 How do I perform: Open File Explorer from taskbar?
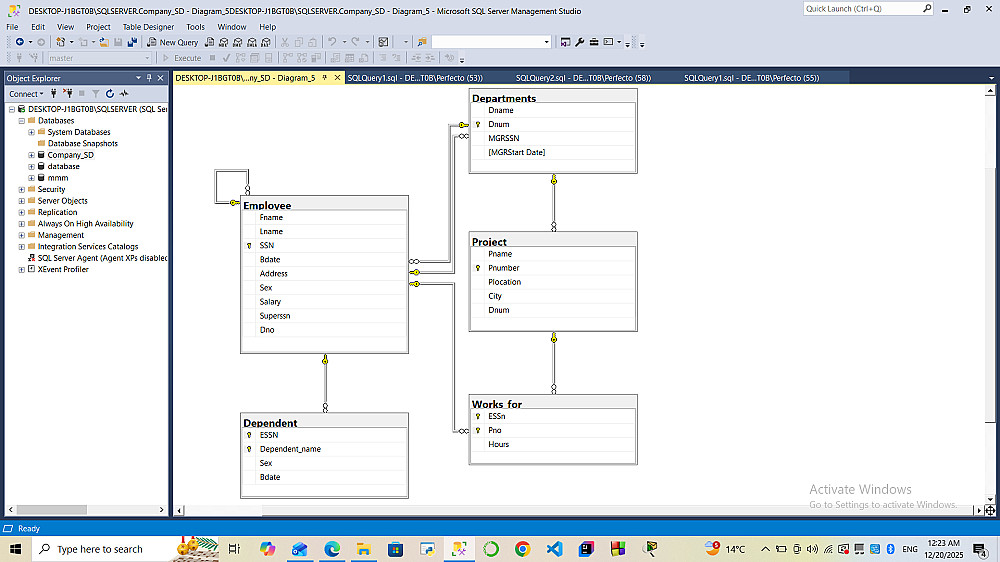point(364,549)
